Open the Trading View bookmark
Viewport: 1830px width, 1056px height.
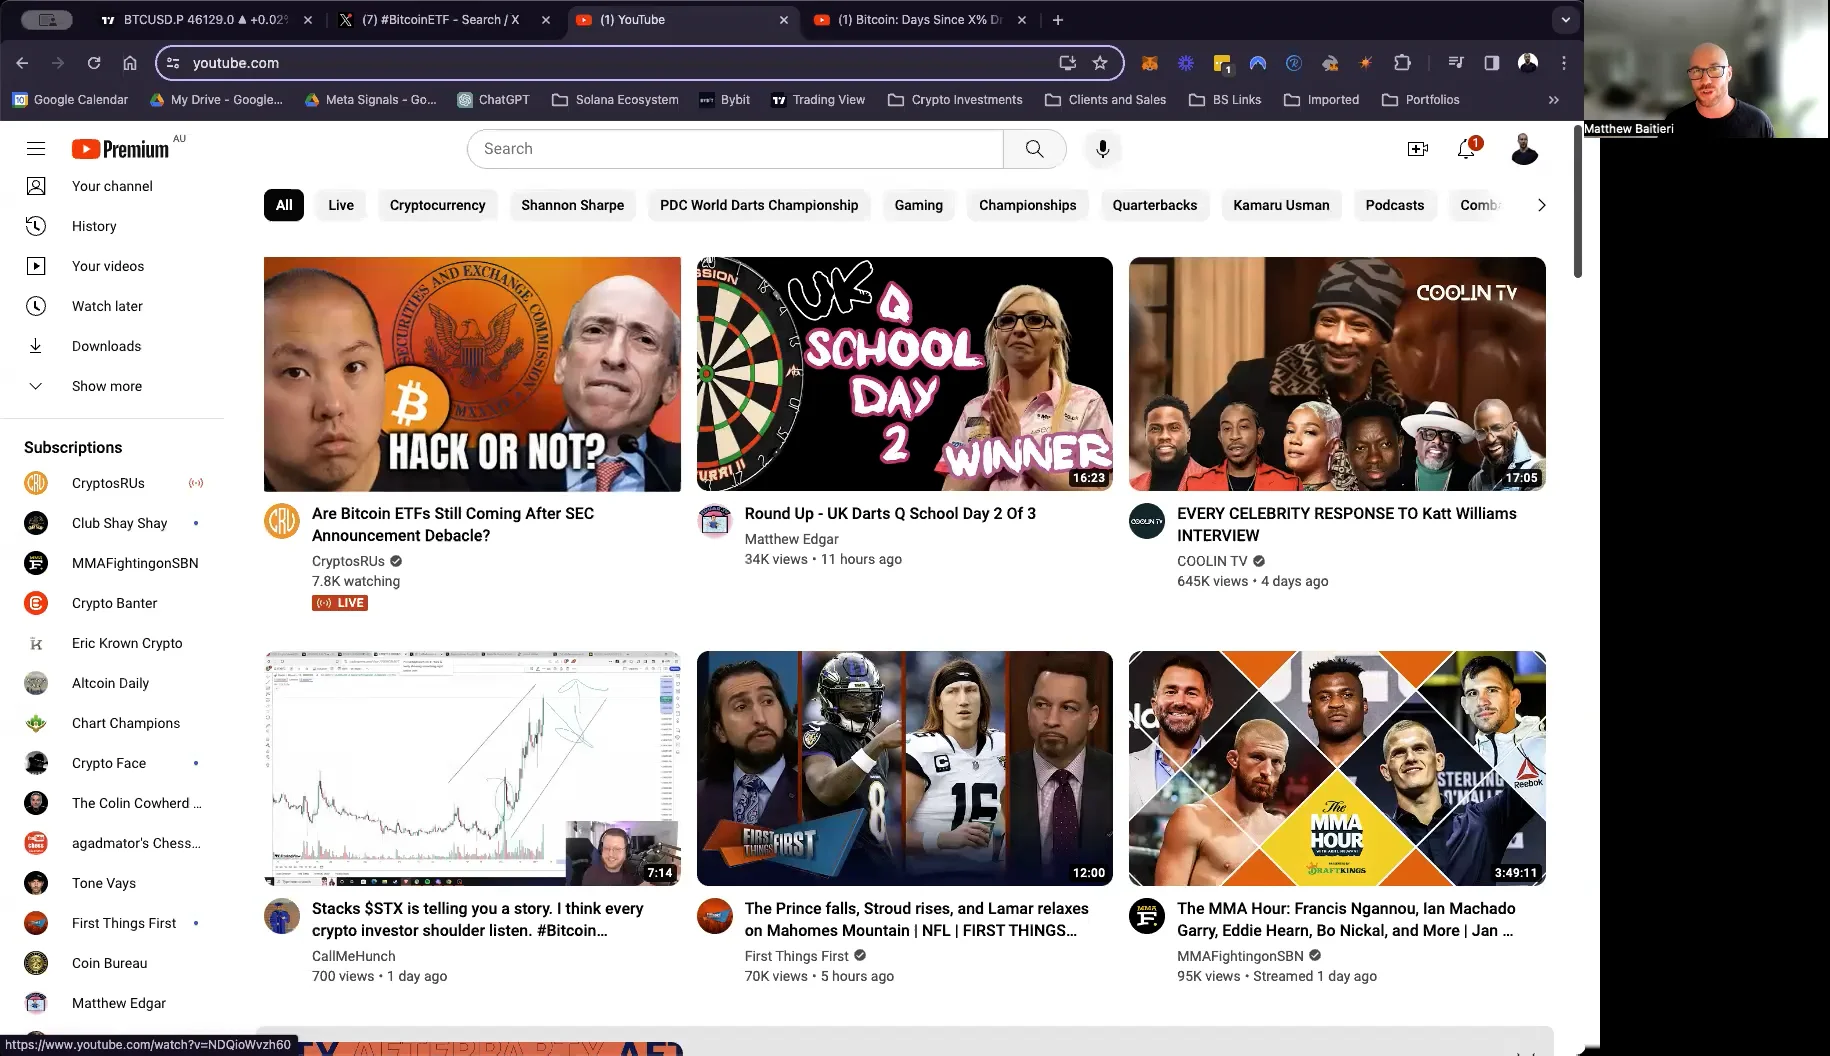tap(817, 100)
